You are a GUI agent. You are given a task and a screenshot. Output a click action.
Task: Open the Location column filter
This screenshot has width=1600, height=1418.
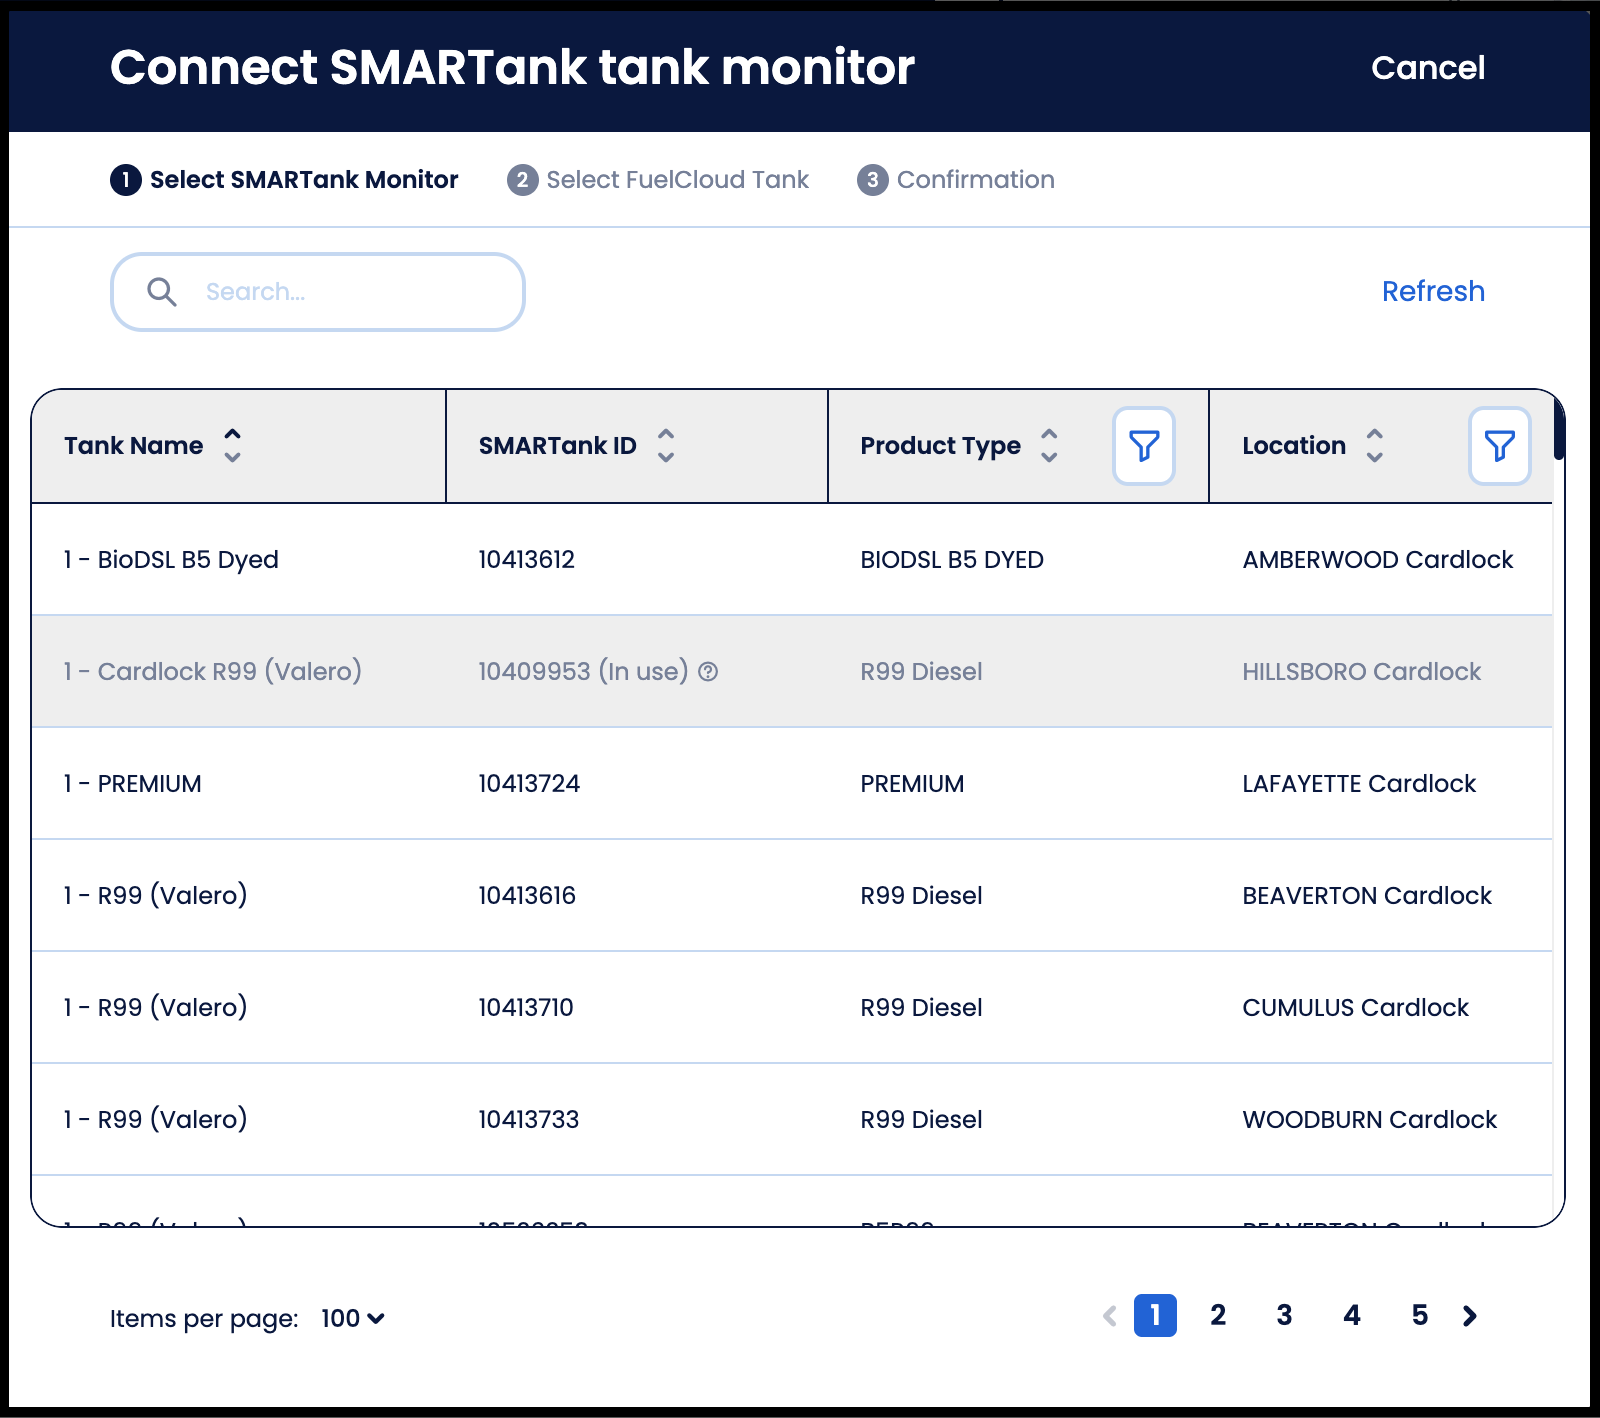[x=1499, y=446]
